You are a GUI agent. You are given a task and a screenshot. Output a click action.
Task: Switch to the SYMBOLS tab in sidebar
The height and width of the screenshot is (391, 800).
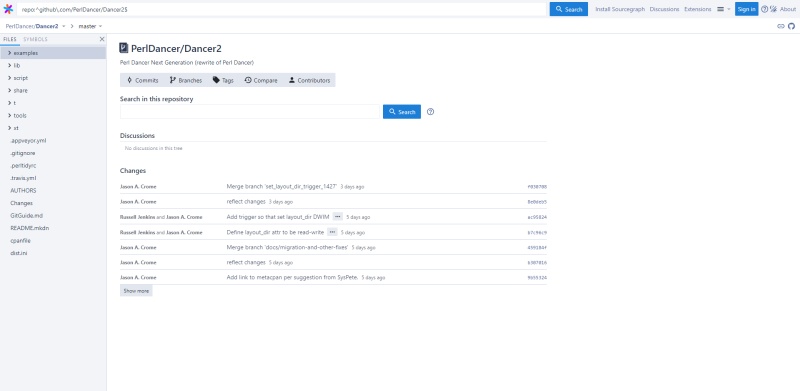(35, 39)
